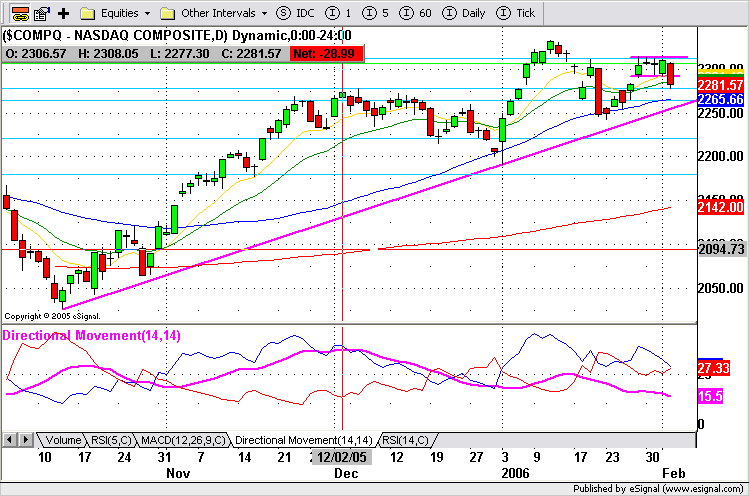
Task: Click the gray 2094.73 price label
Action: [x=721, y=249]
